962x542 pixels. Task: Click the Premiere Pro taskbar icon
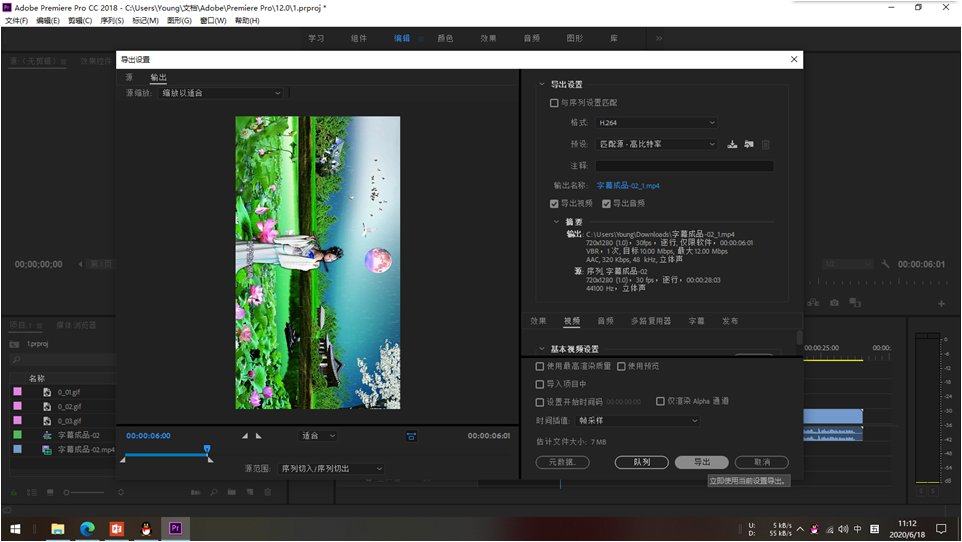coord(175,528)
